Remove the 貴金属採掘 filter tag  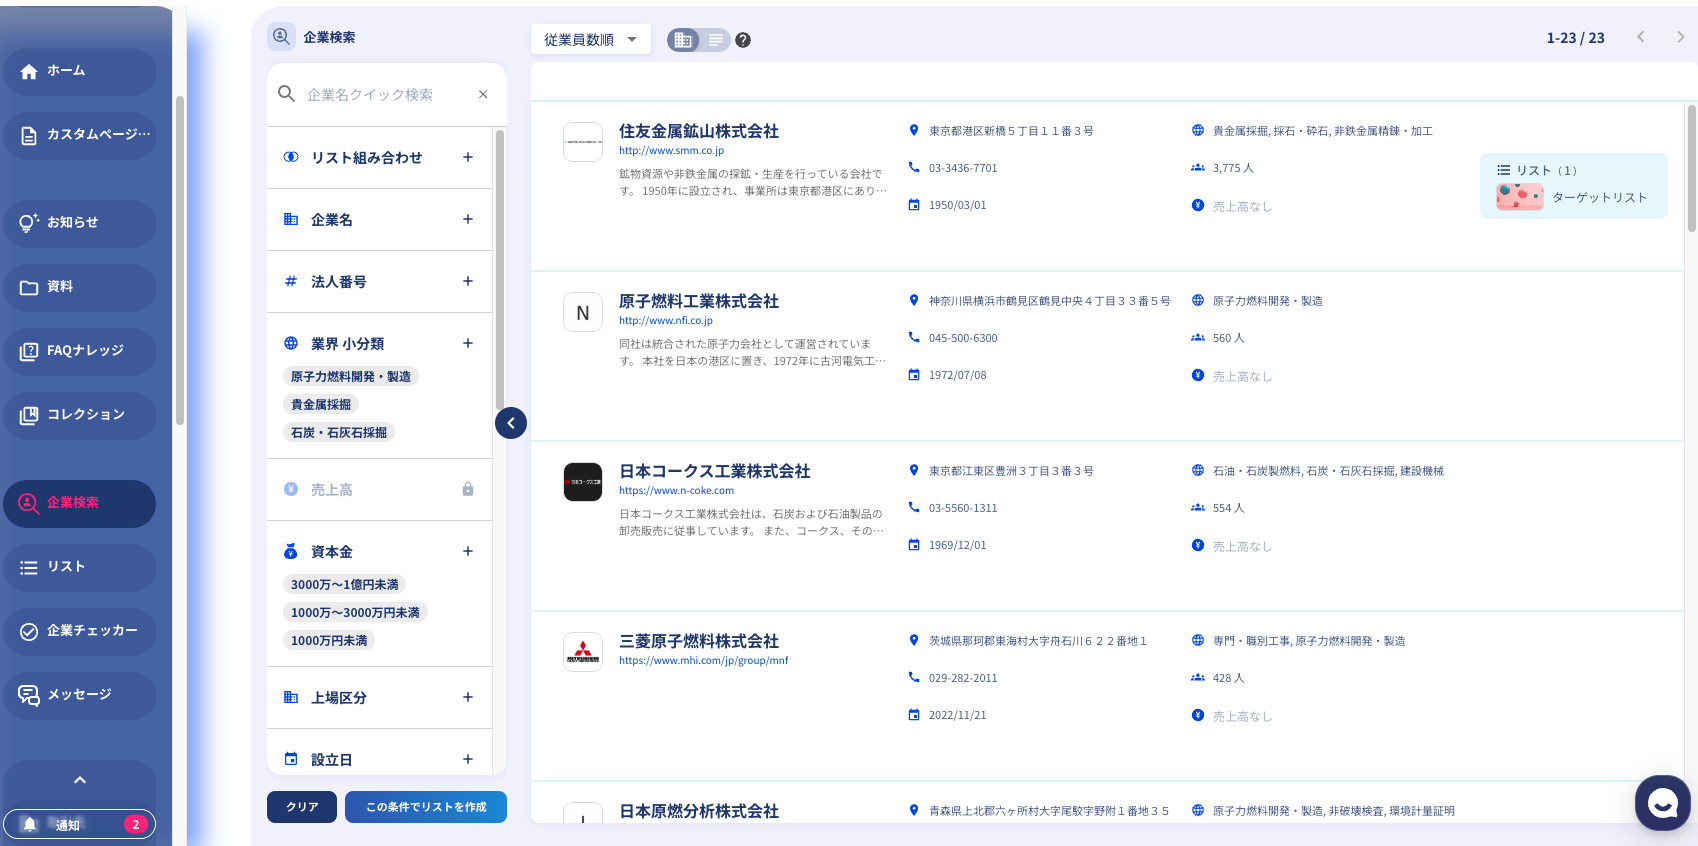(321, 405)
